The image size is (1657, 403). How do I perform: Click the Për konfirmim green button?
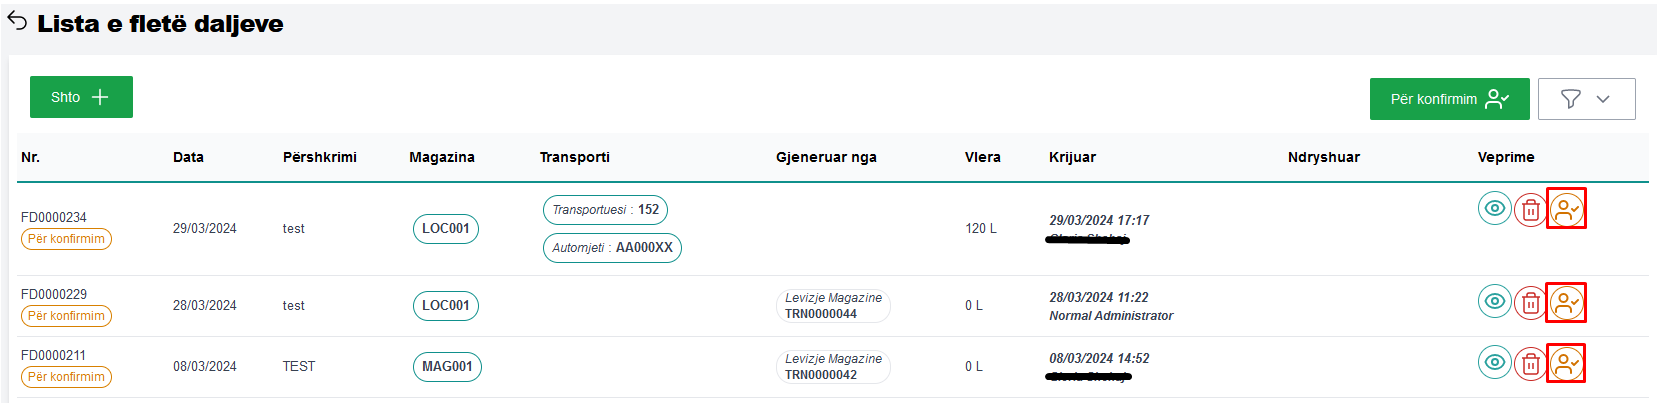(x=1449, y=99)
